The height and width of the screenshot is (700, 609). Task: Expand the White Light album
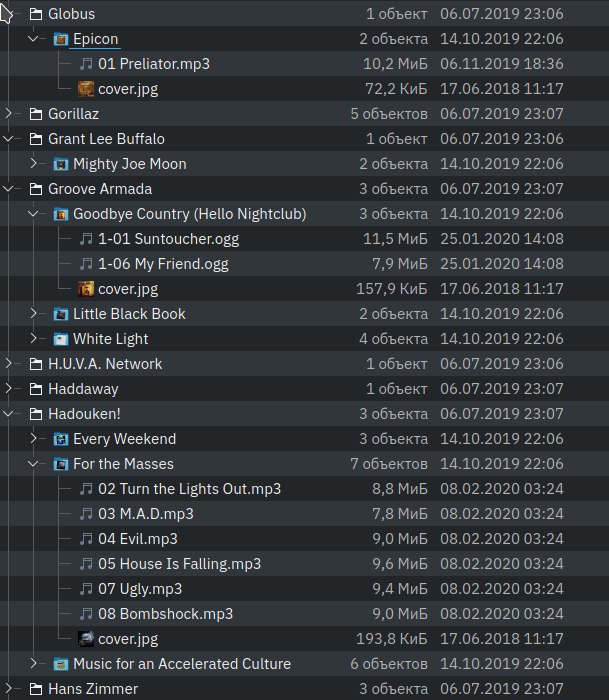(33, 338)
